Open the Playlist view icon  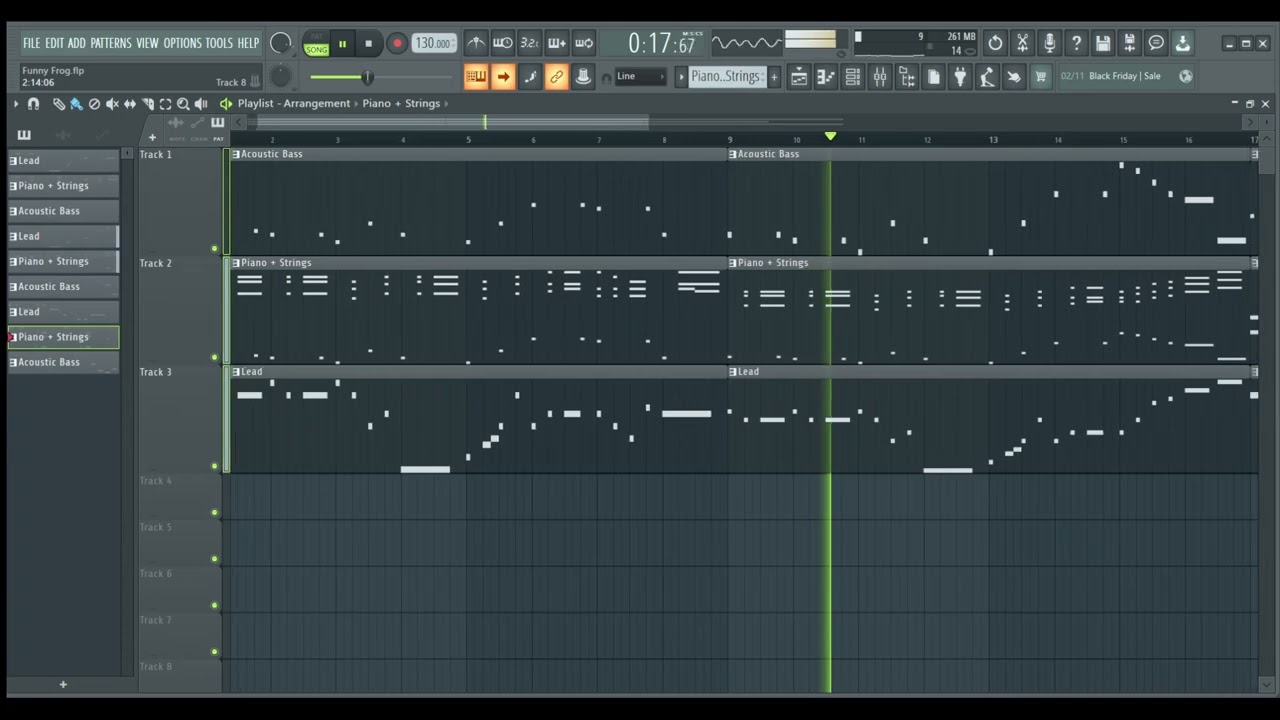pos(799,77)
